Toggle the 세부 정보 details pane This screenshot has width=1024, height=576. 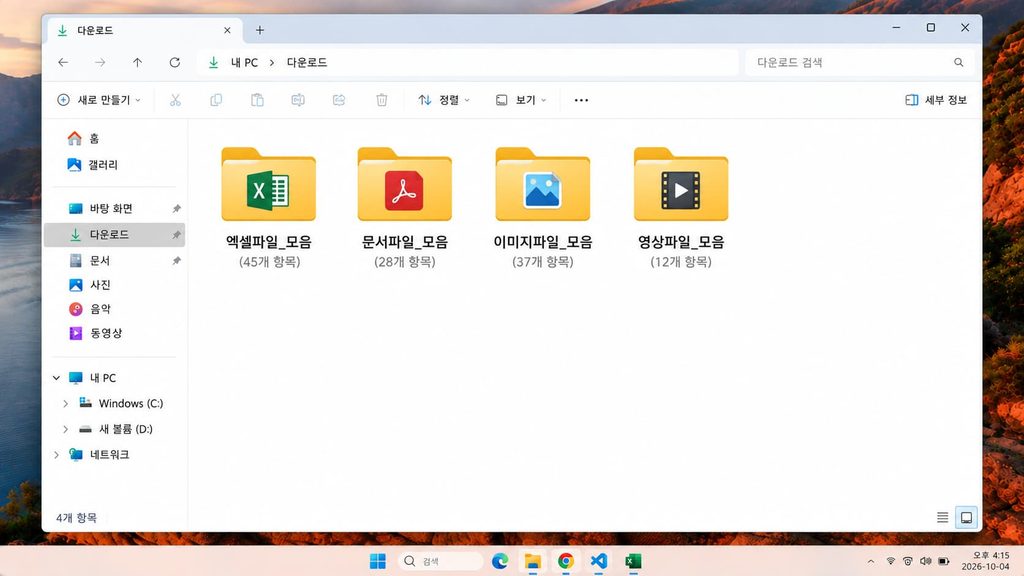(x=936, y=100)
